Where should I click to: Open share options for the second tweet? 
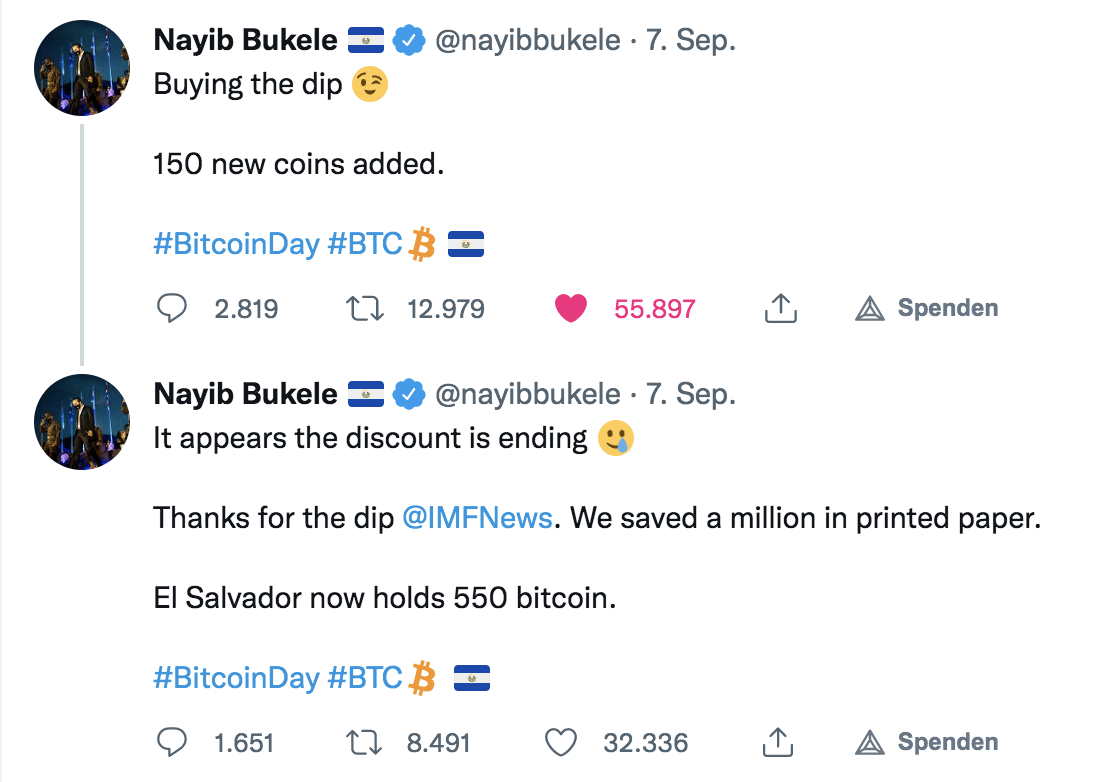780,742
